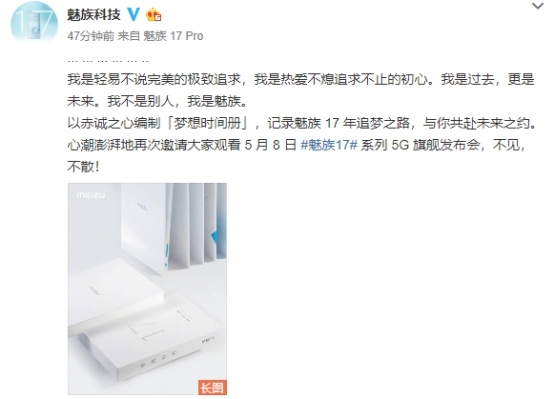Screen dimensions: 554x399
Task: Click the first line of post text
Action: (x=301, y=80)
